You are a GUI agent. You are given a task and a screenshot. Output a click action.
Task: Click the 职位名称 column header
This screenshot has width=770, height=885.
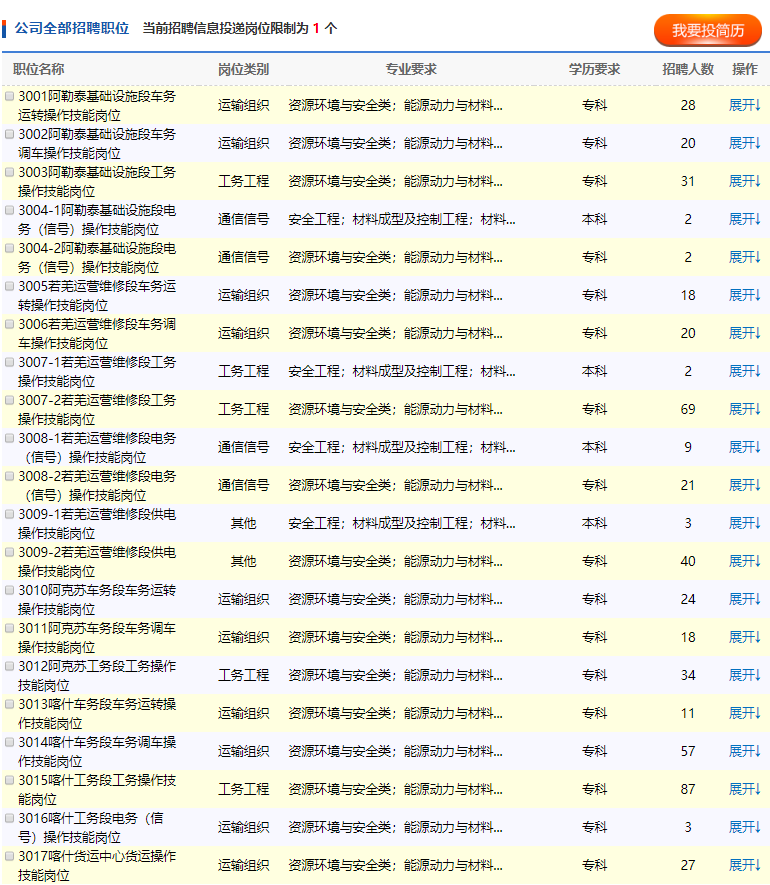pos(39,70)
